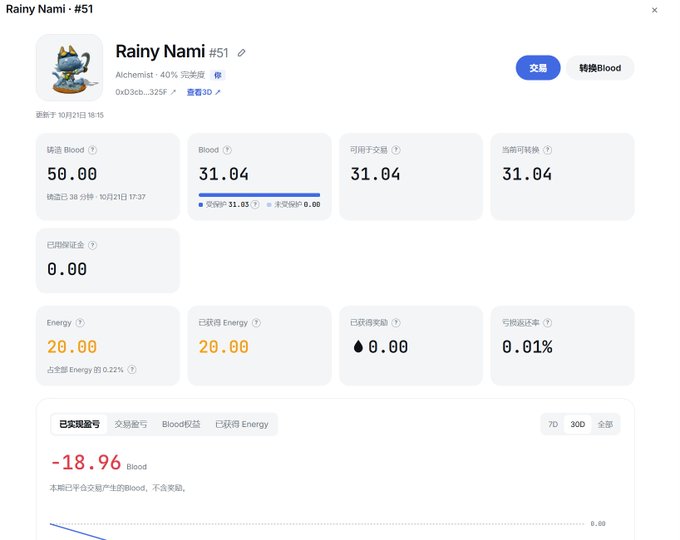Image resolution: width=680 pixels, height=540 pixels.
Task: Click the -18.96 Blood realized PnL value
Action: tap(85, 462)
